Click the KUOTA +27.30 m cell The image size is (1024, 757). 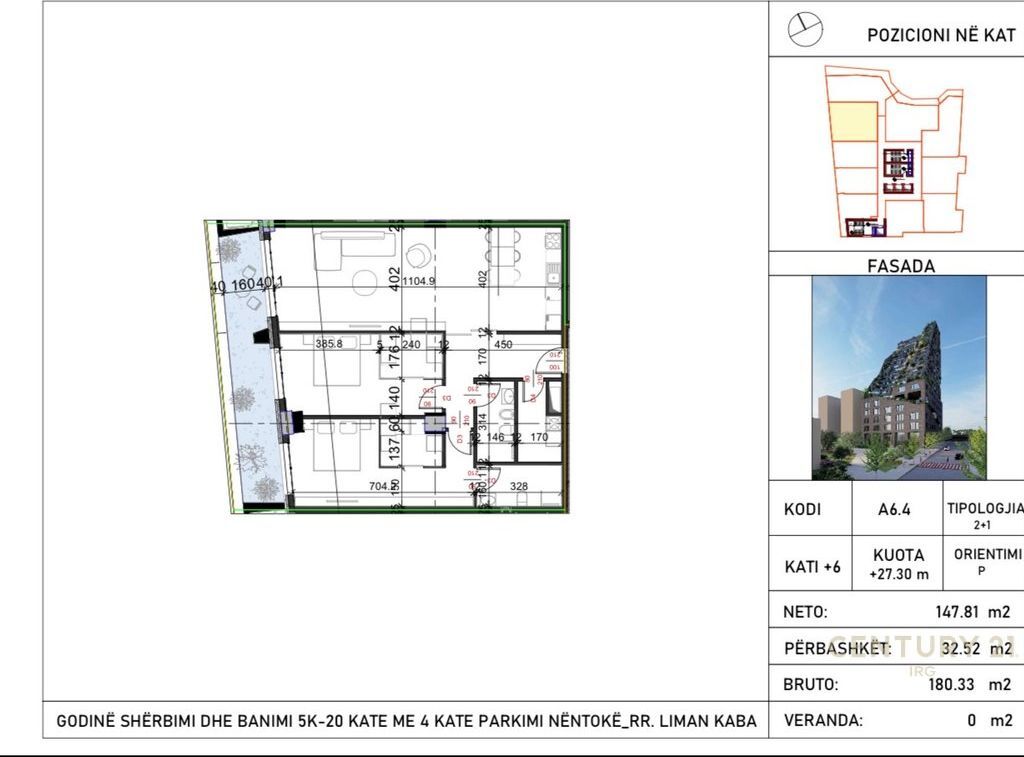click(x=900, y=564)
